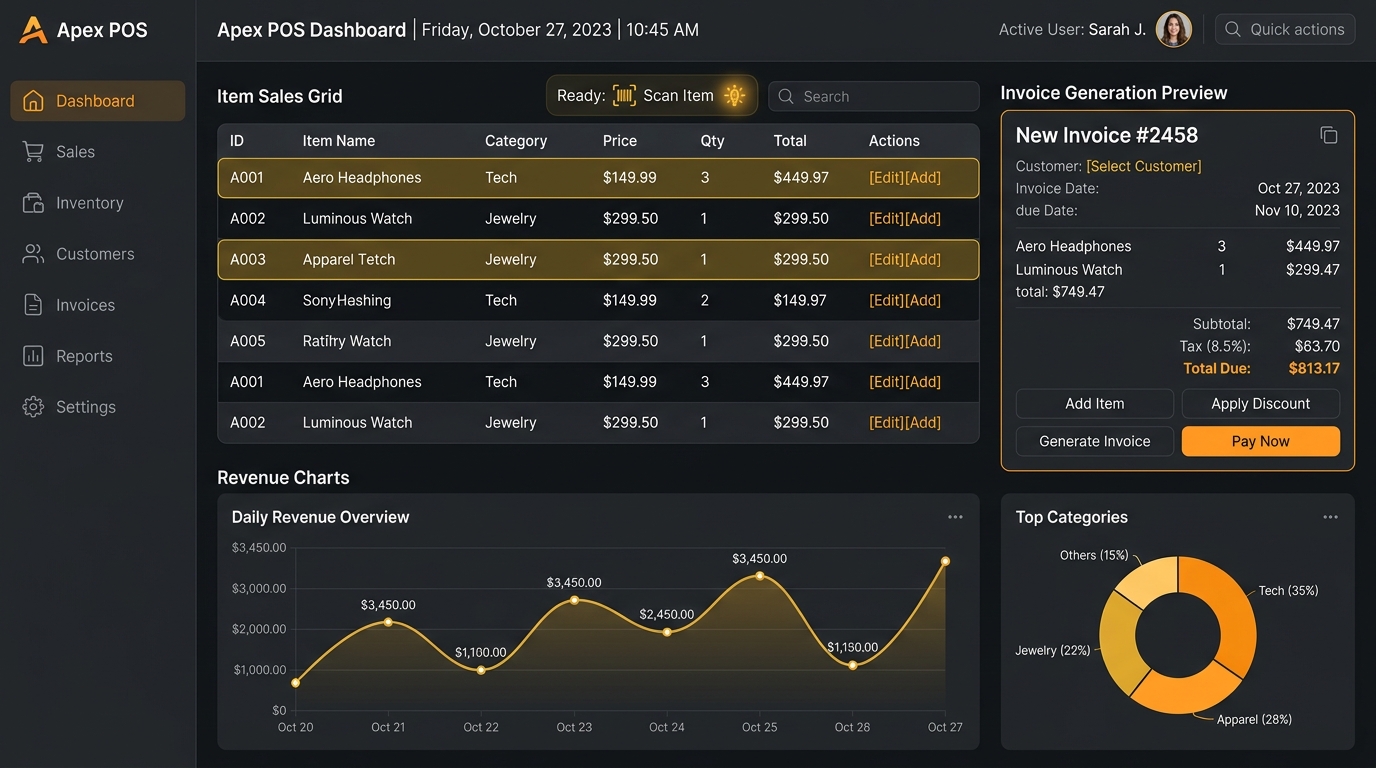This screenshot has width=1376, height=768.
Task: Sort by the Price column header
Action: [620, 141]
